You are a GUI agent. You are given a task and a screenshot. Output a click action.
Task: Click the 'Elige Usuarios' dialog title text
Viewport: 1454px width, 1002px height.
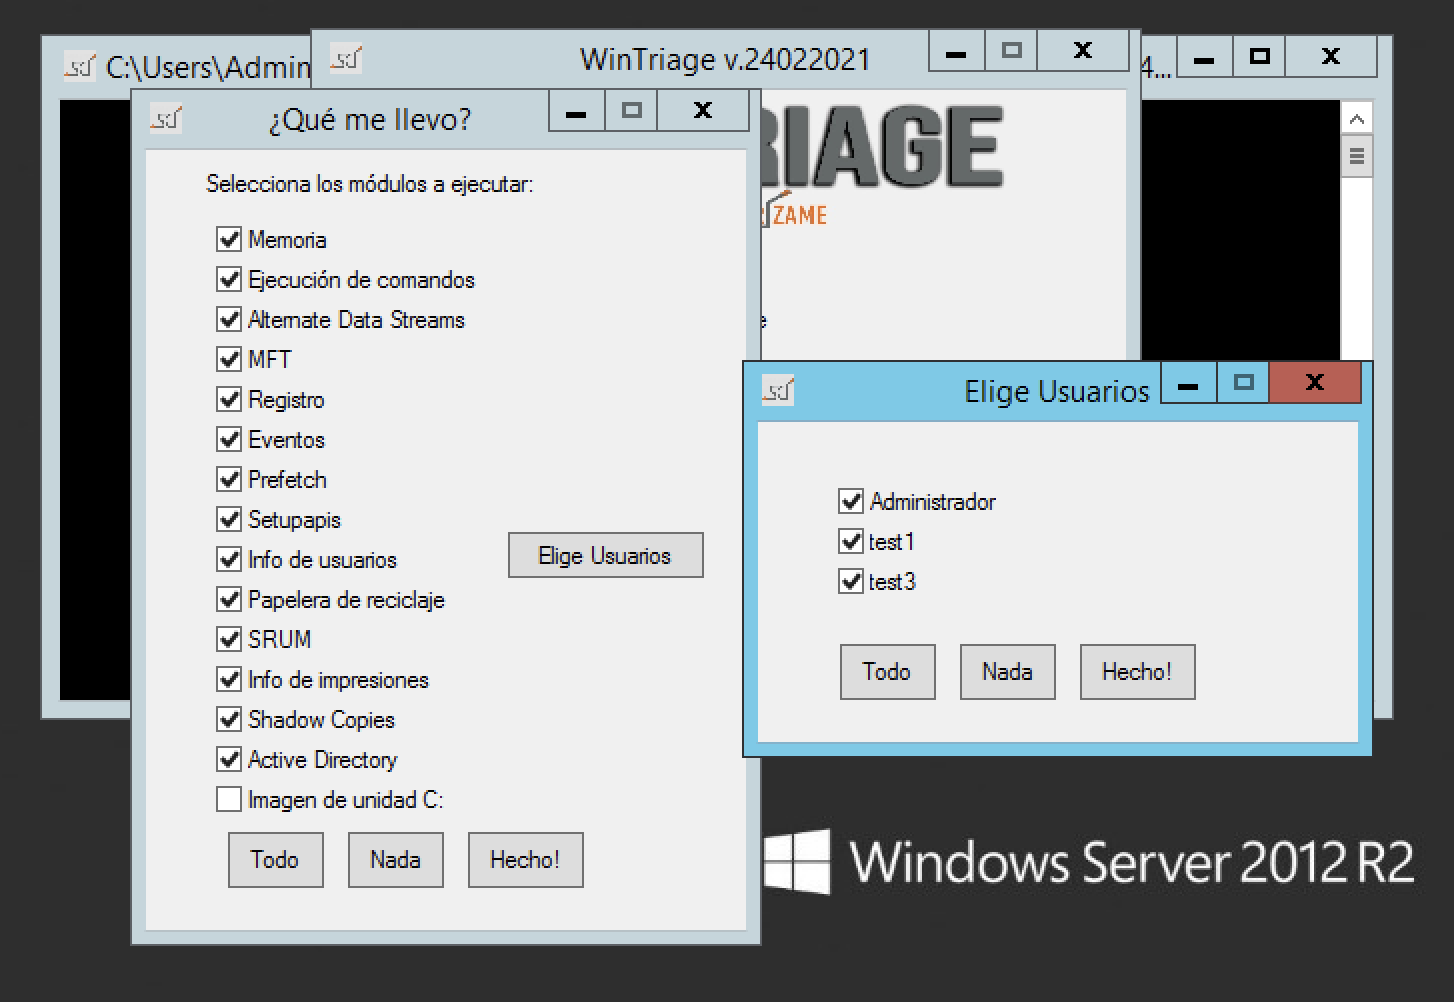[x=1056, y=391]
